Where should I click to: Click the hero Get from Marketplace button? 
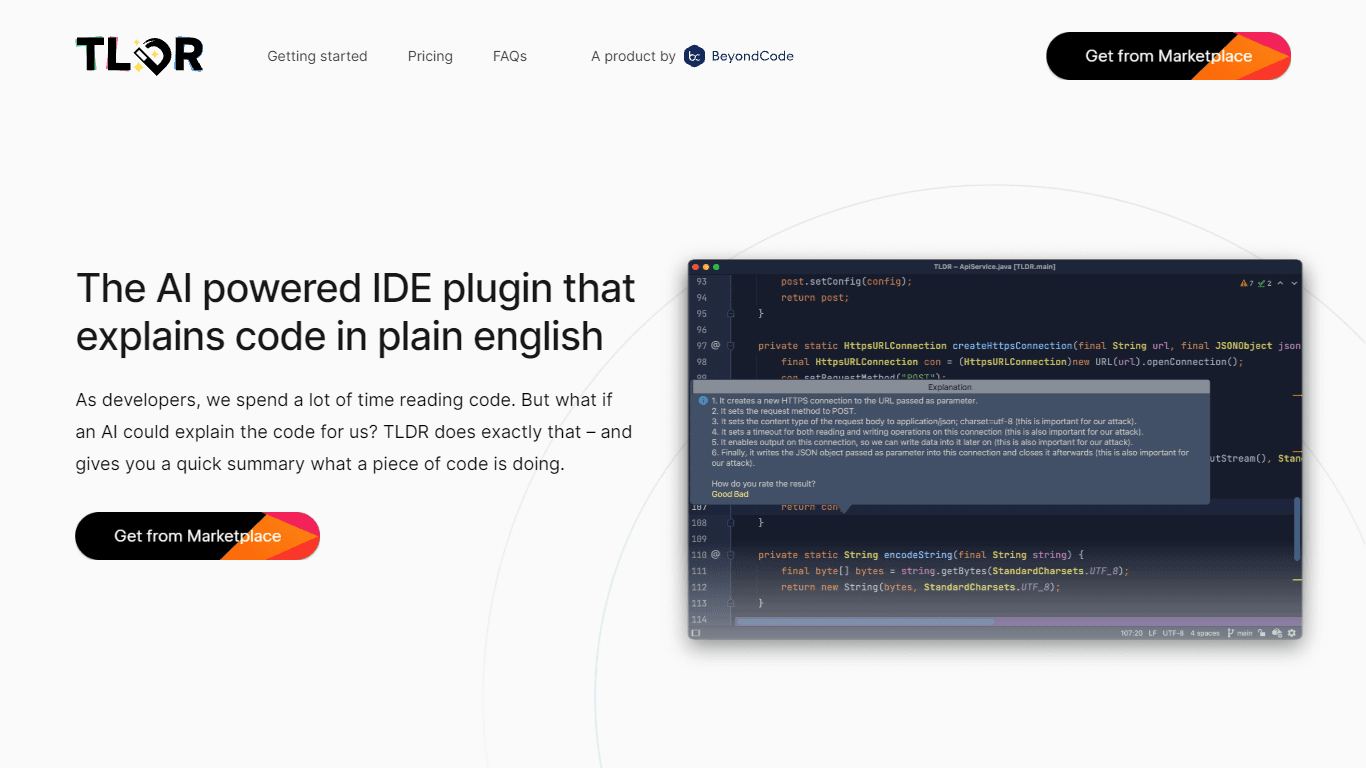(197, 536)
